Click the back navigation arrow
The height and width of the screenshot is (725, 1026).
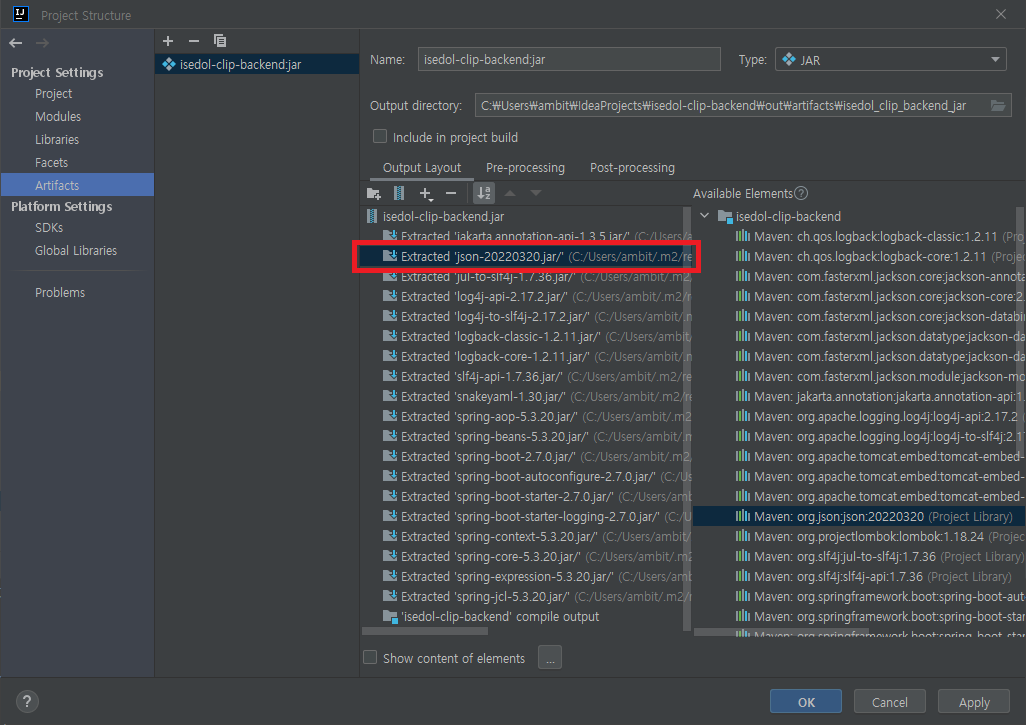pos(16,43)
